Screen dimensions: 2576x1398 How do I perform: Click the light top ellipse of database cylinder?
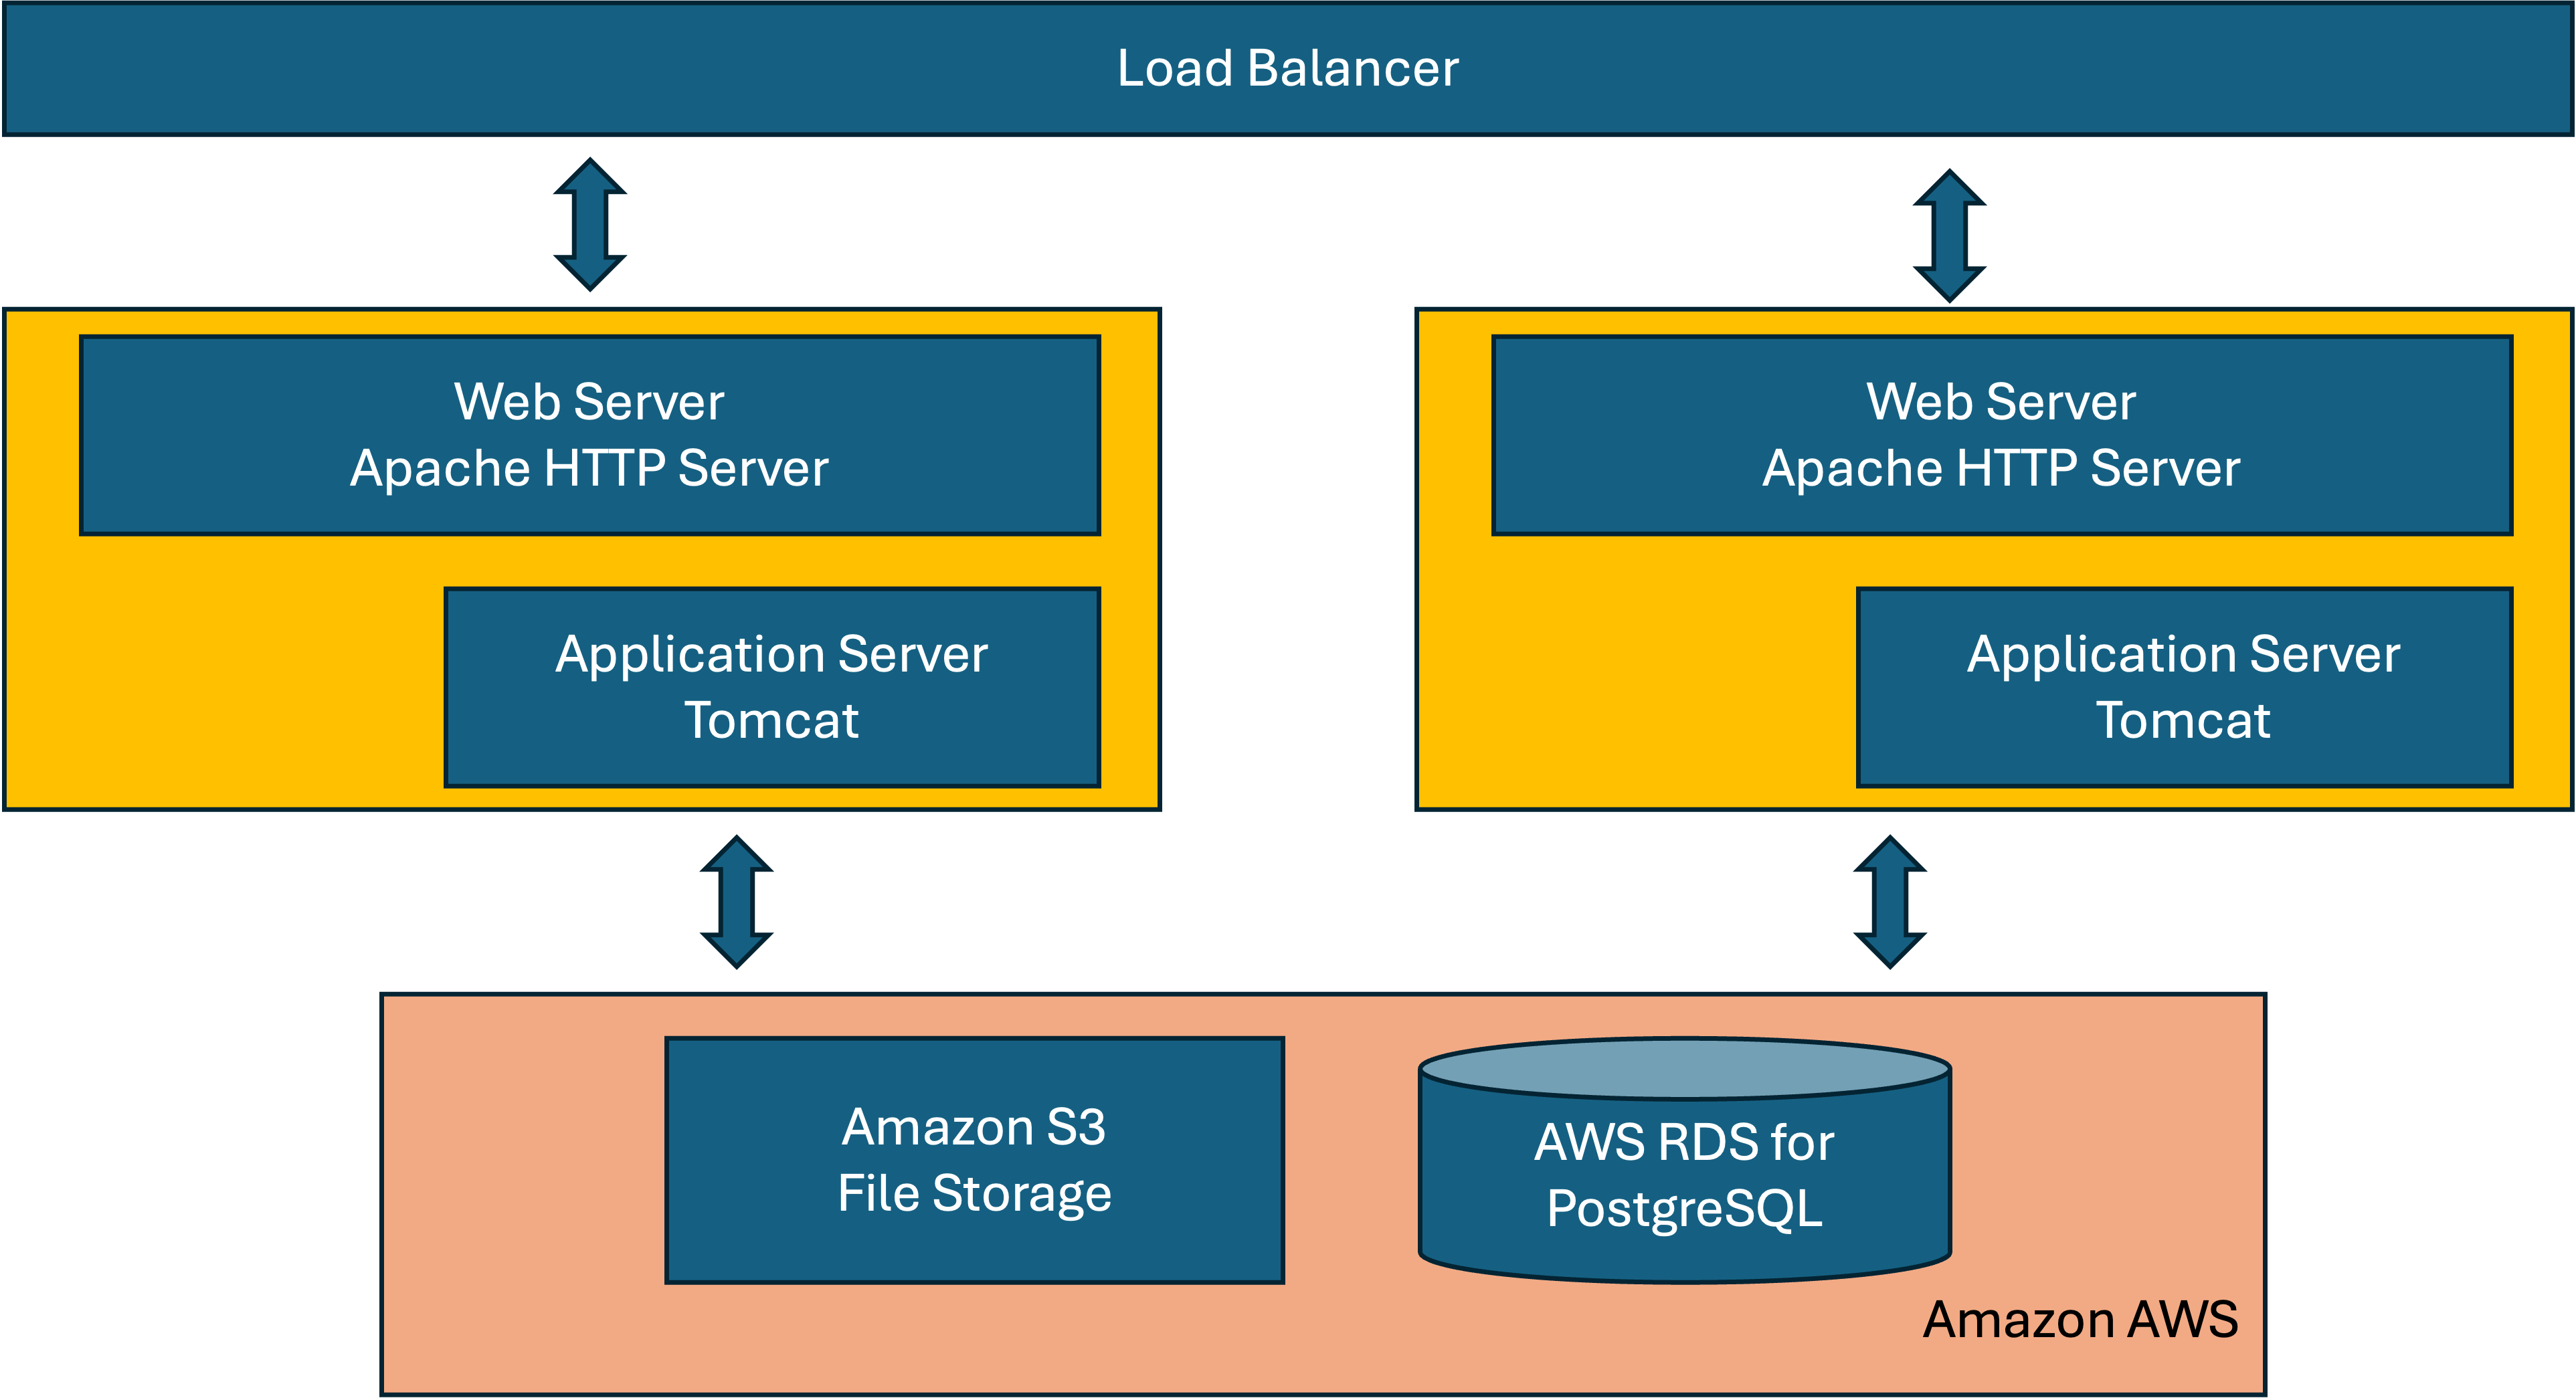point(1685,1068)
